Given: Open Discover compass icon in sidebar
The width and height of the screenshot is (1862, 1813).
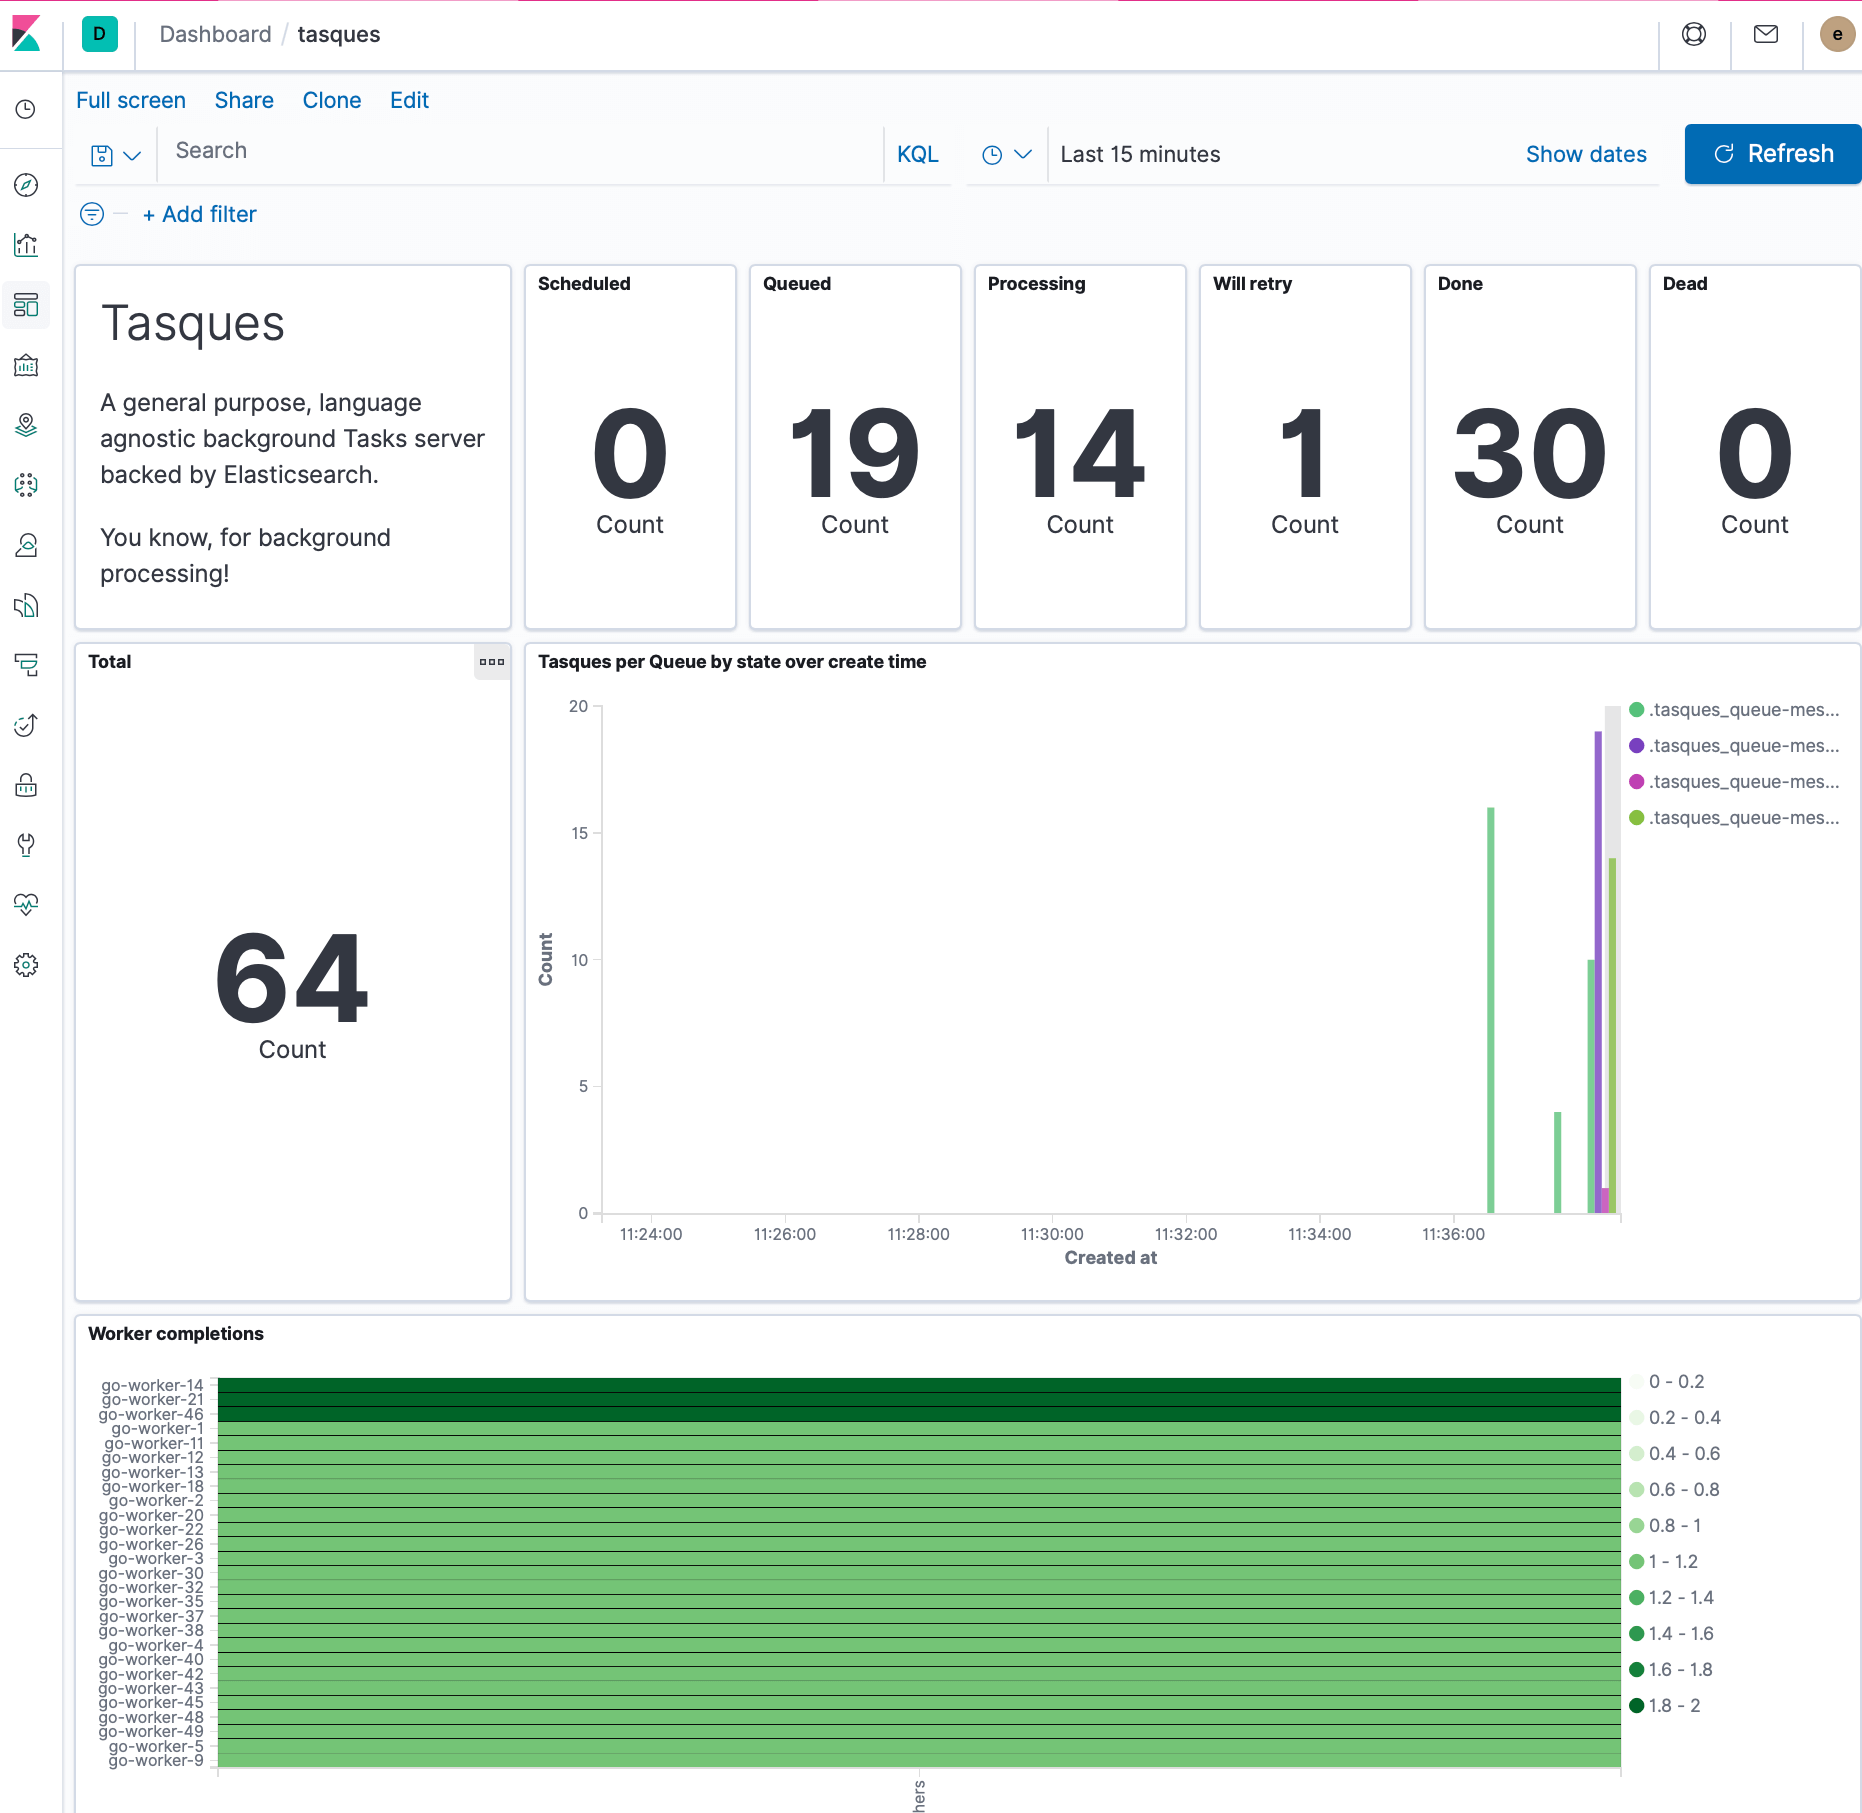Looking at the screenshot, I should 26,185.
